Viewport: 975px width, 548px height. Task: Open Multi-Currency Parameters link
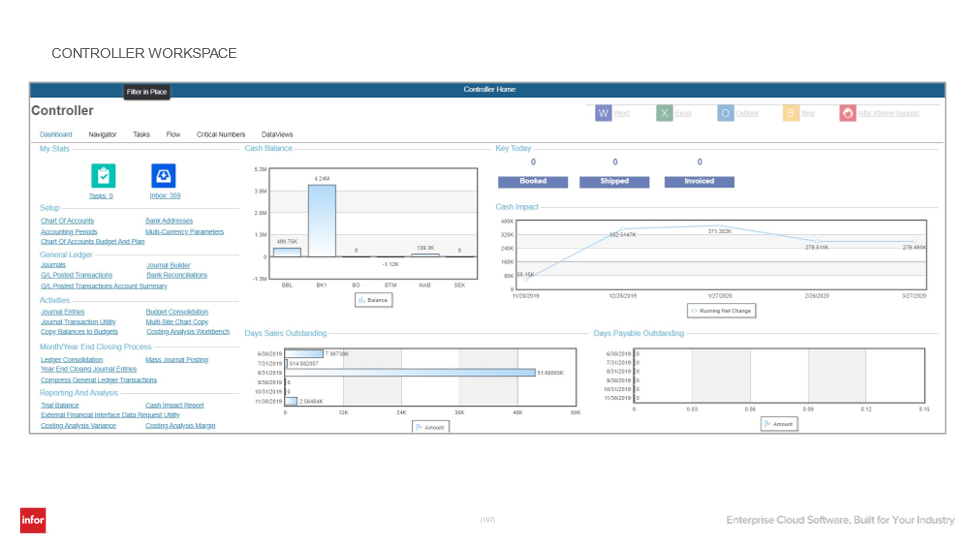[184, 231]
